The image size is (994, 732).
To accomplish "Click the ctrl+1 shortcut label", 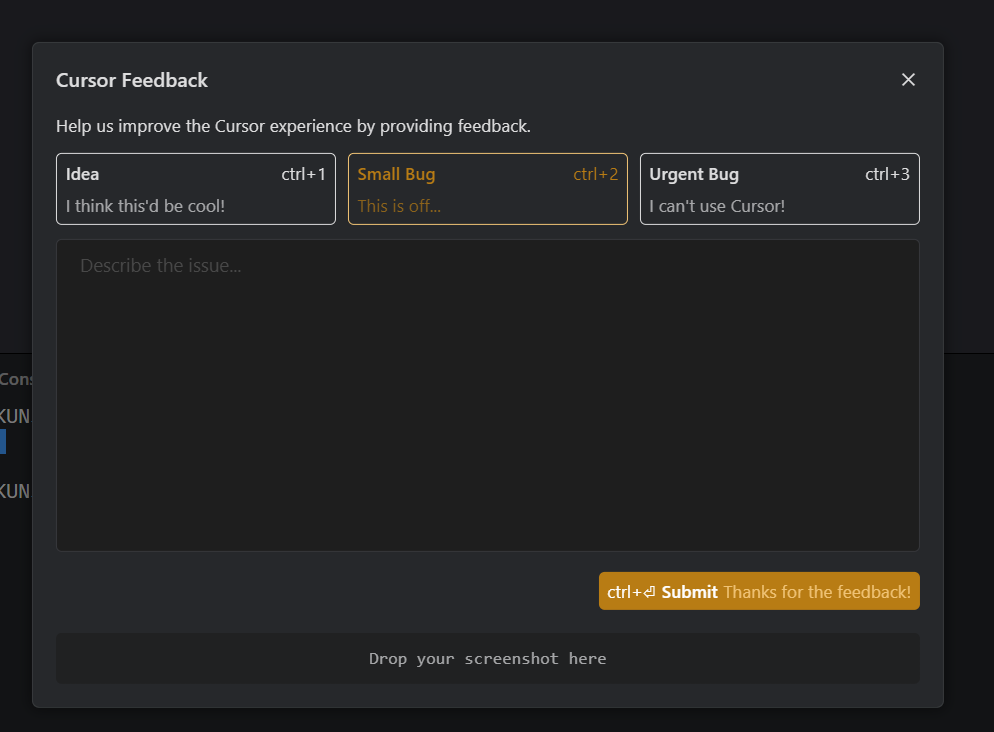I will [x=303, y=175].
